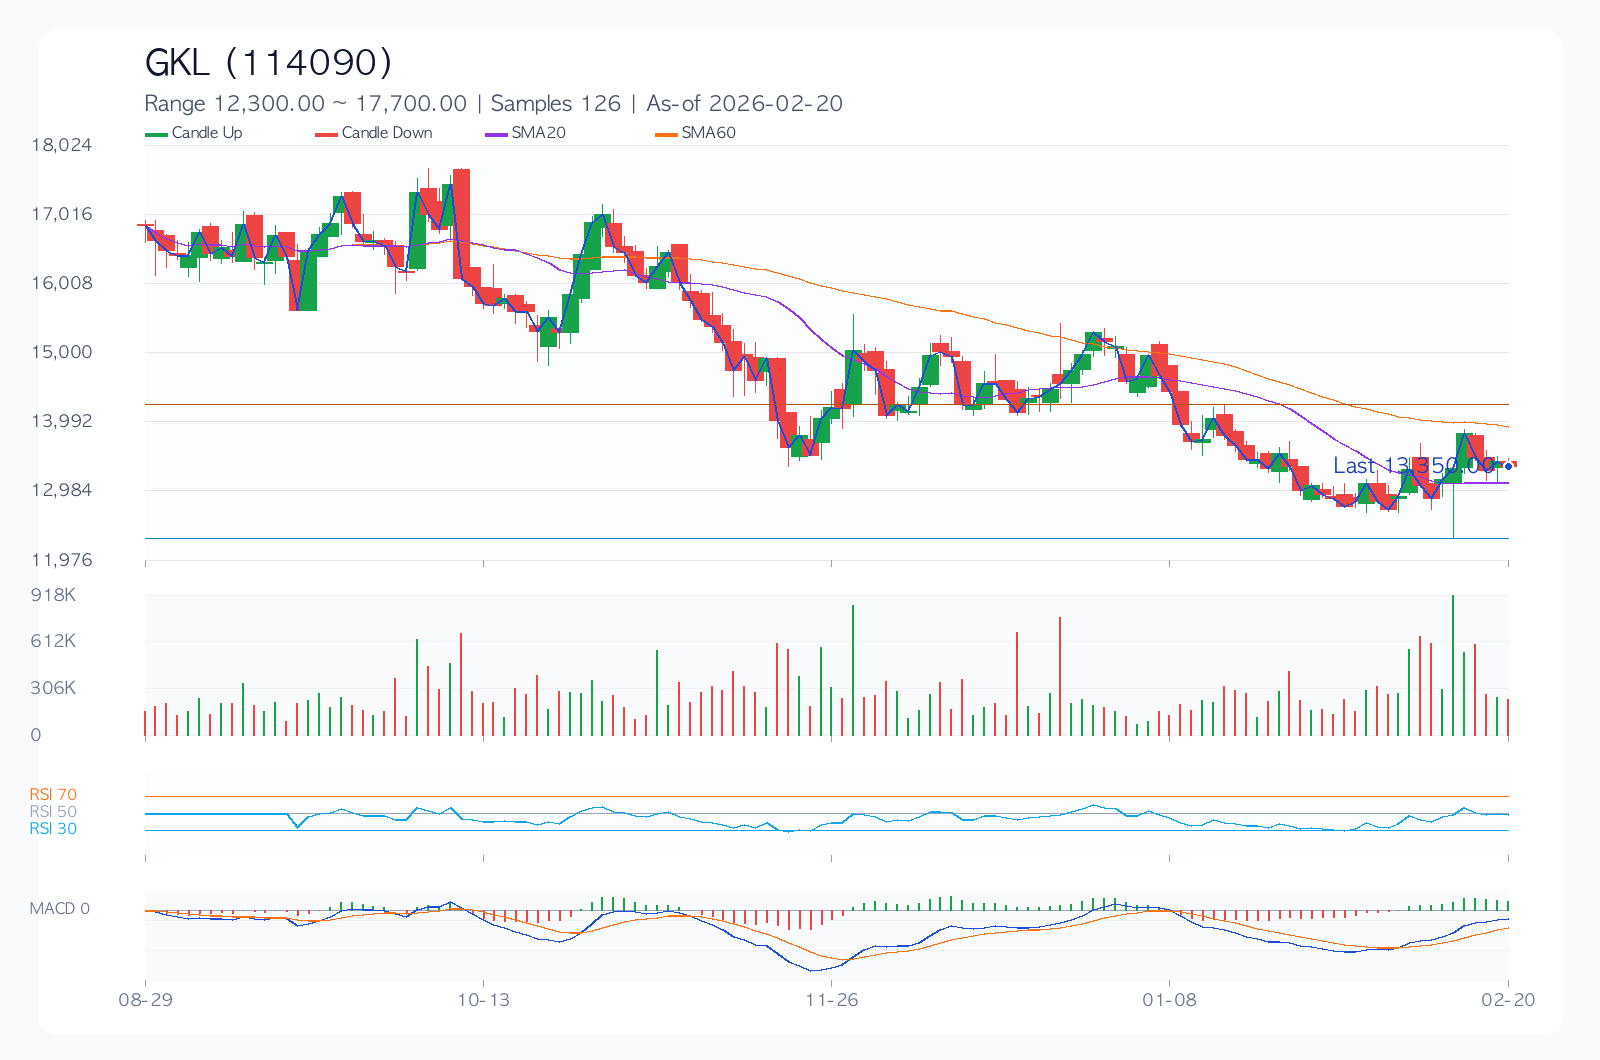Image resolution: width=1600 pixels, height=1060 pixels.
Task: Click the chart title GKL (114090)
Action: click(268, 62)
